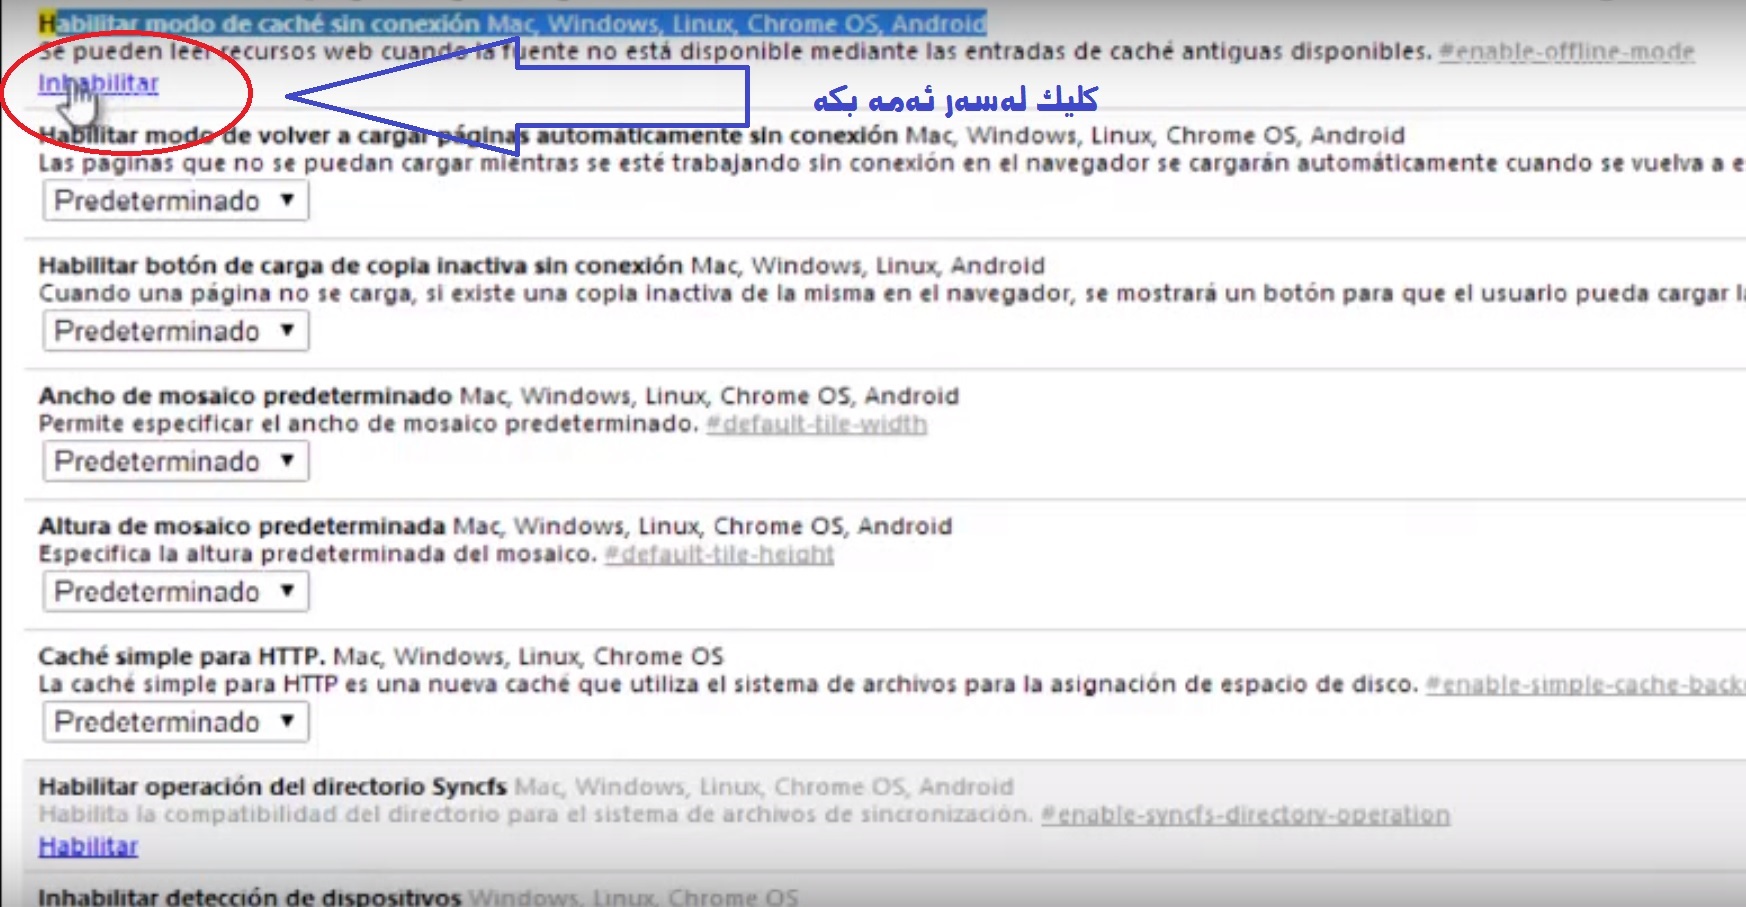Open the #enable-offline-mode anchor link
Image resolution: width=1746 pixels, height=907 pixels.
(x=1566, y=52)
